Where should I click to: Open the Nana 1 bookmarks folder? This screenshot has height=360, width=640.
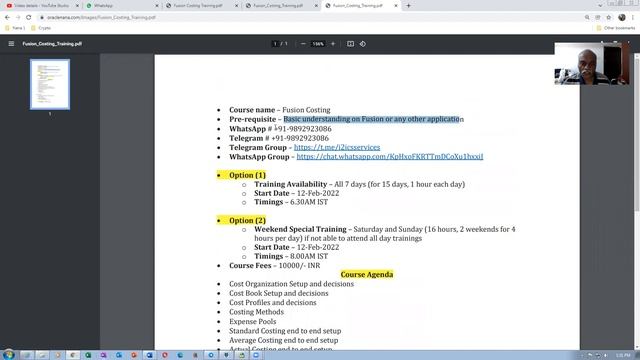(15, 28)
